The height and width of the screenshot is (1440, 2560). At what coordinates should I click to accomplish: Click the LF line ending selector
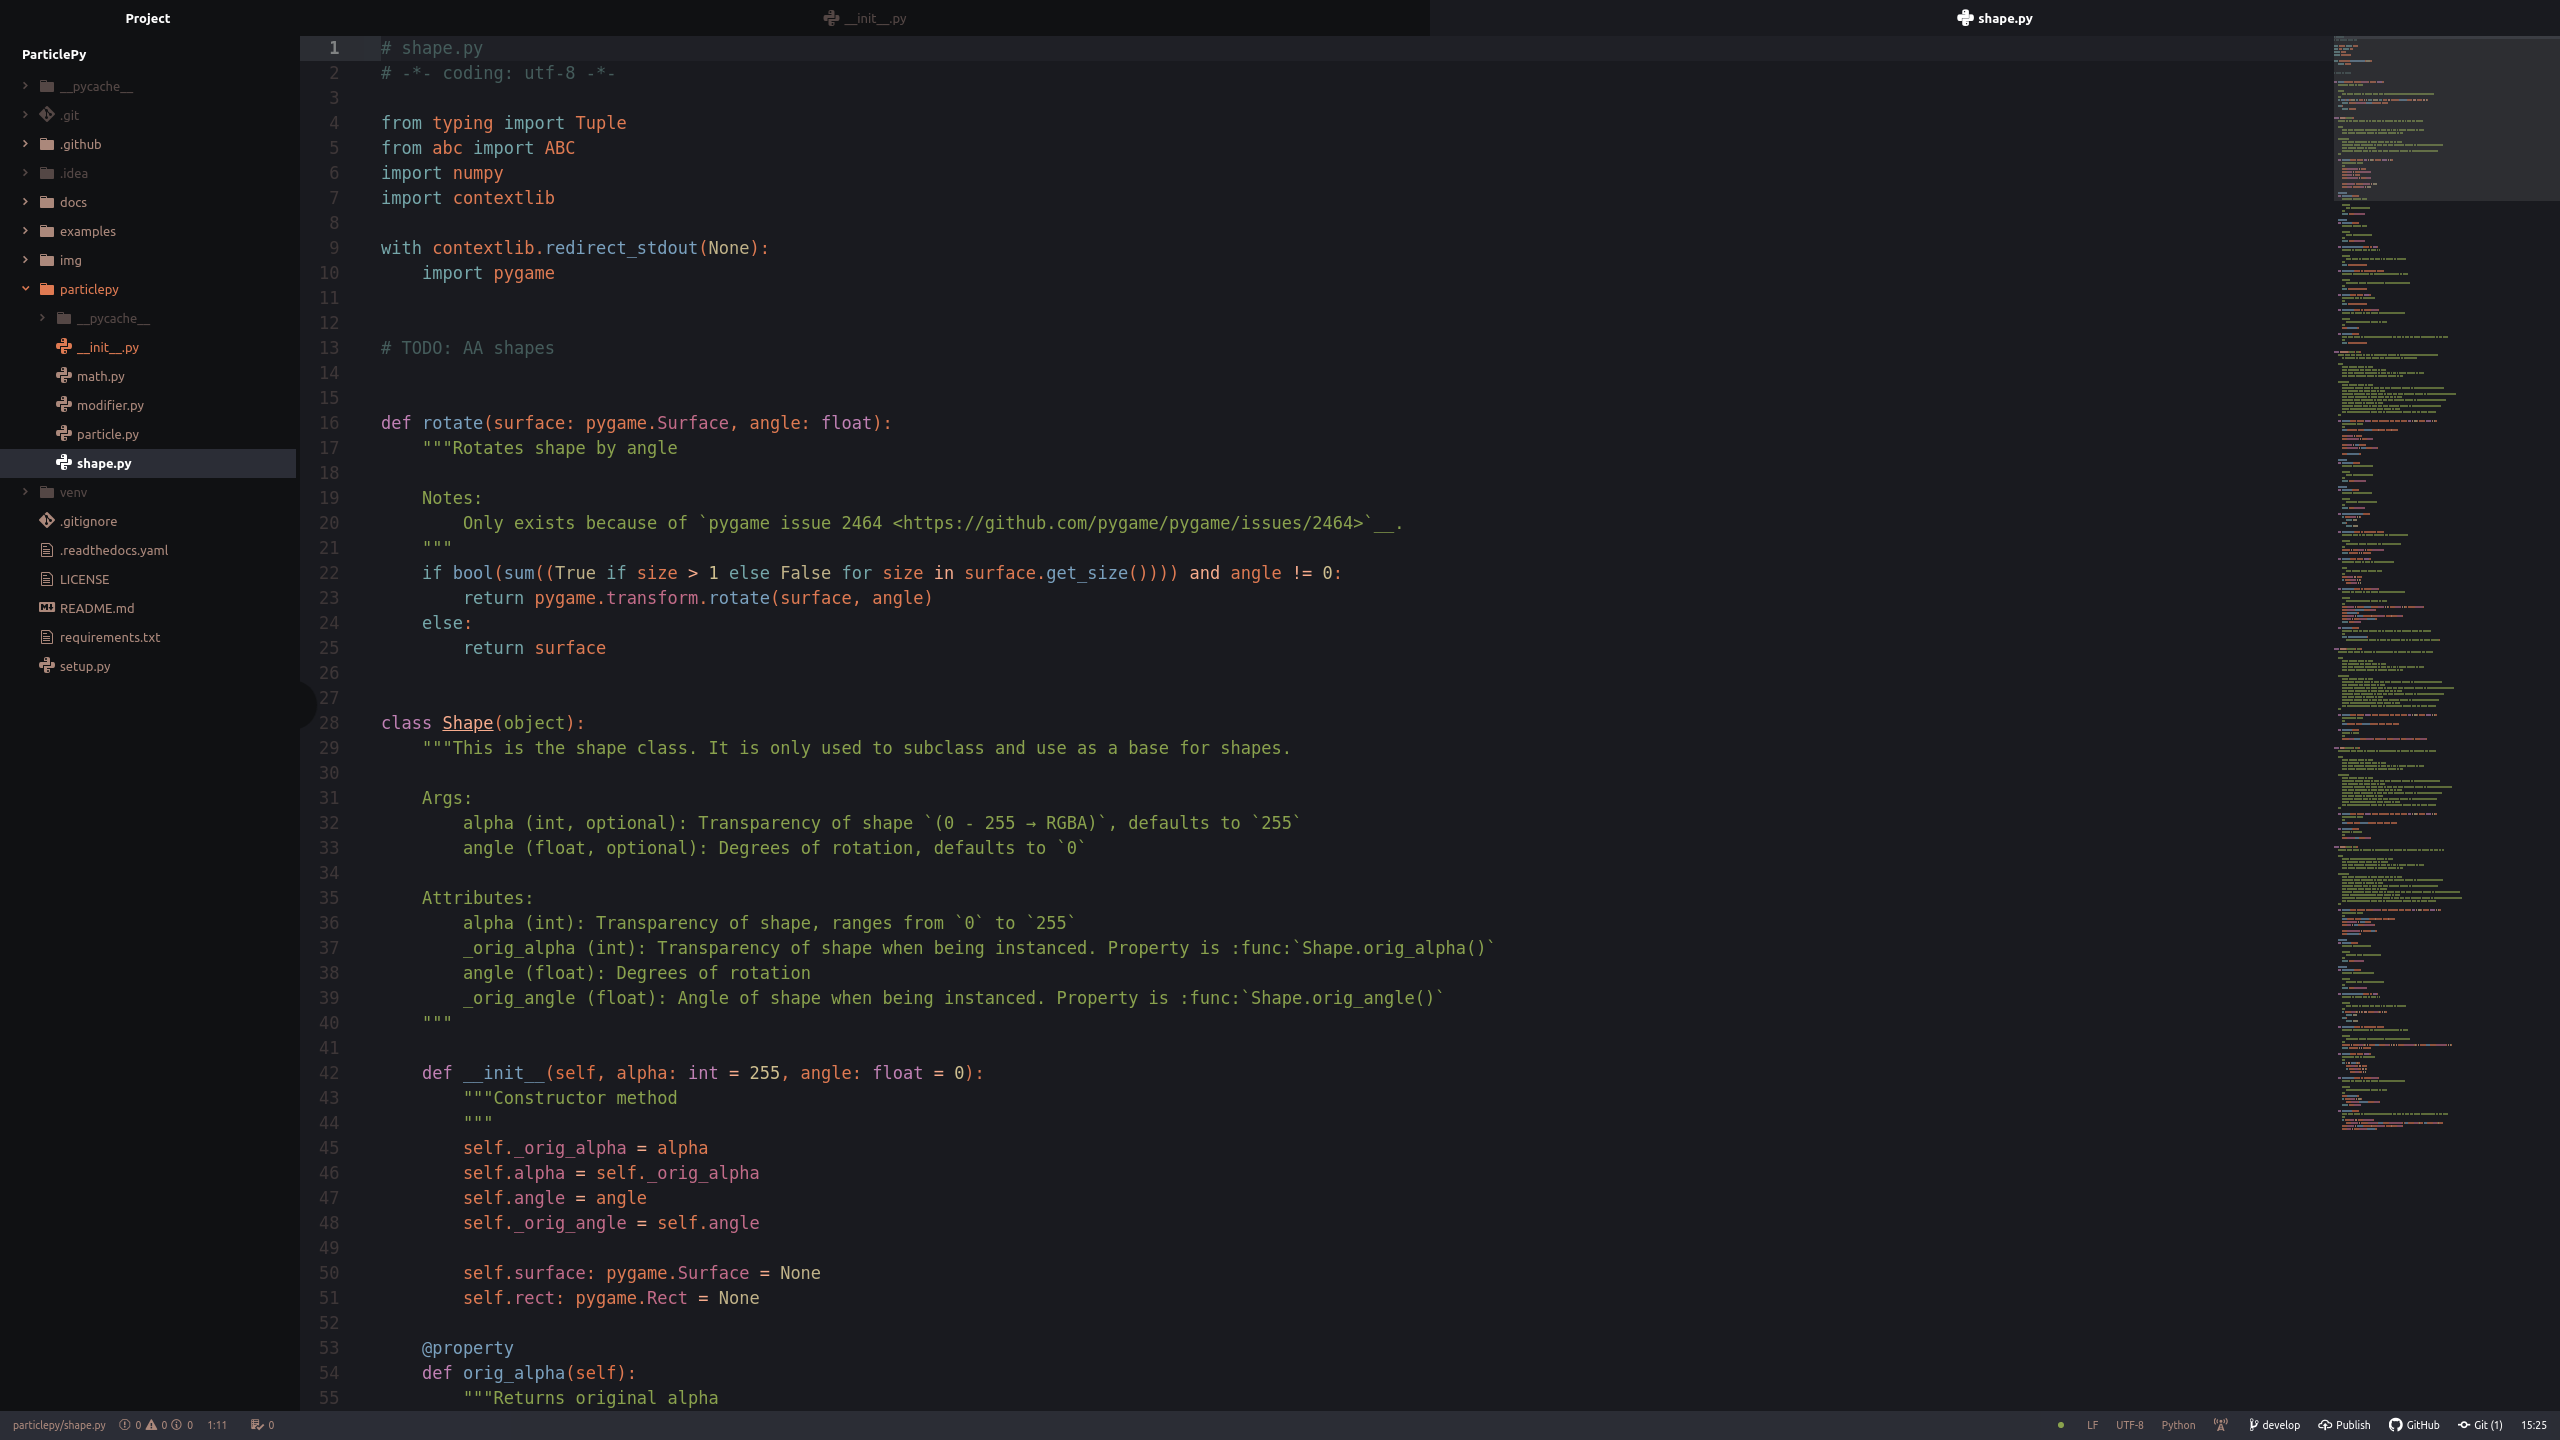[2092, 1425]
